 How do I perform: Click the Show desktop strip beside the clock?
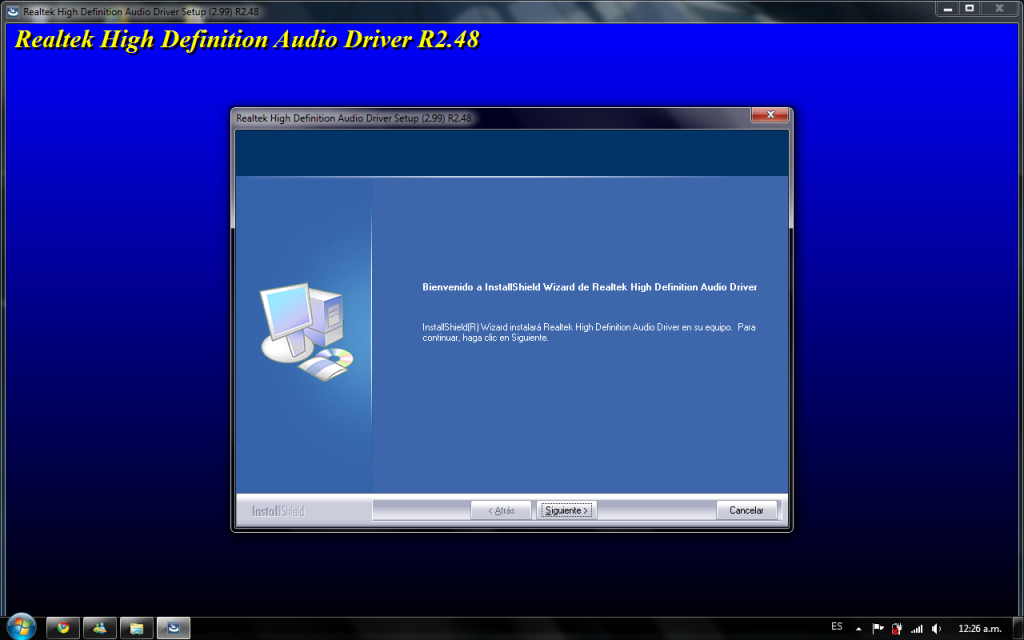point(1018,628)
